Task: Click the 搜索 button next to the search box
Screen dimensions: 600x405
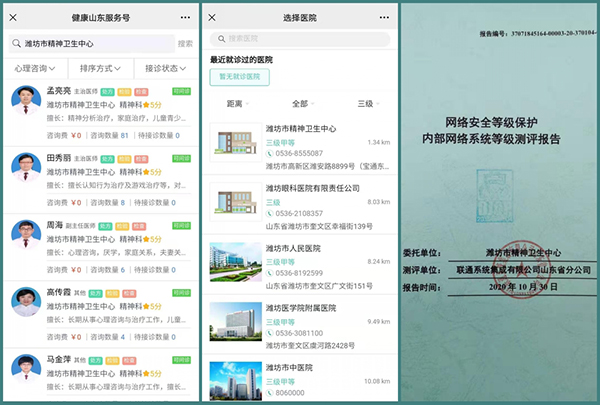Action: click(x=185, y=44)
